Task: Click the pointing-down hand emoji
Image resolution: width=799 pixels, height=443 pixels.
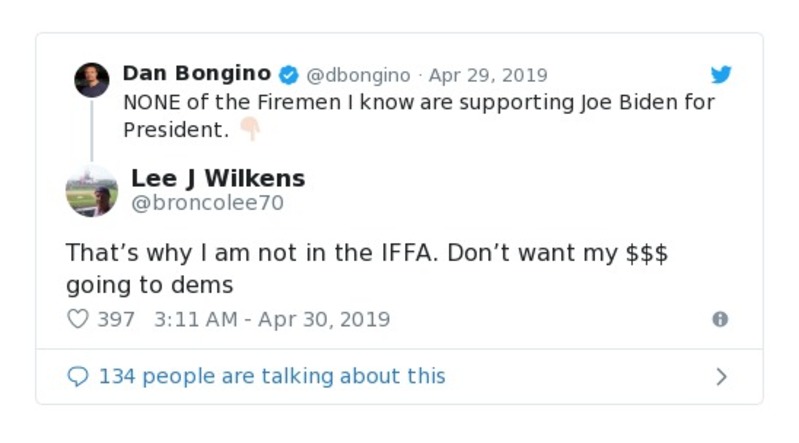Action: (x=249, y=129)
